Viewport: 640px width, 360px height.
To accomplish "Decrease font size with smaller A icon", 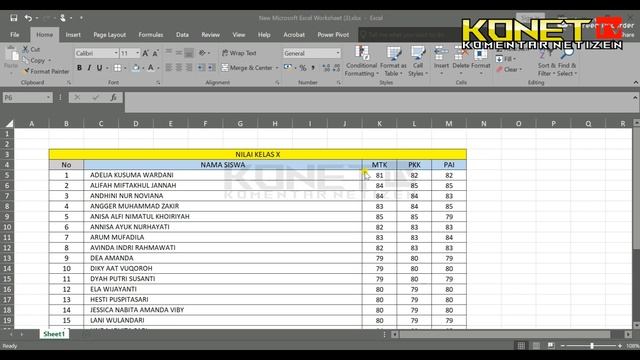I will point(156,53).
